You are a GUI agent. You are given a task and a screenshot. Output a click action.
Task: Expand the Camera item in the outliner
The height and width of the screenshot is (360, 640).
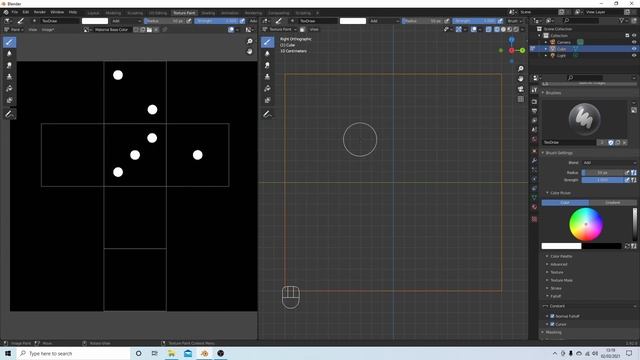(x=546, y=42)
